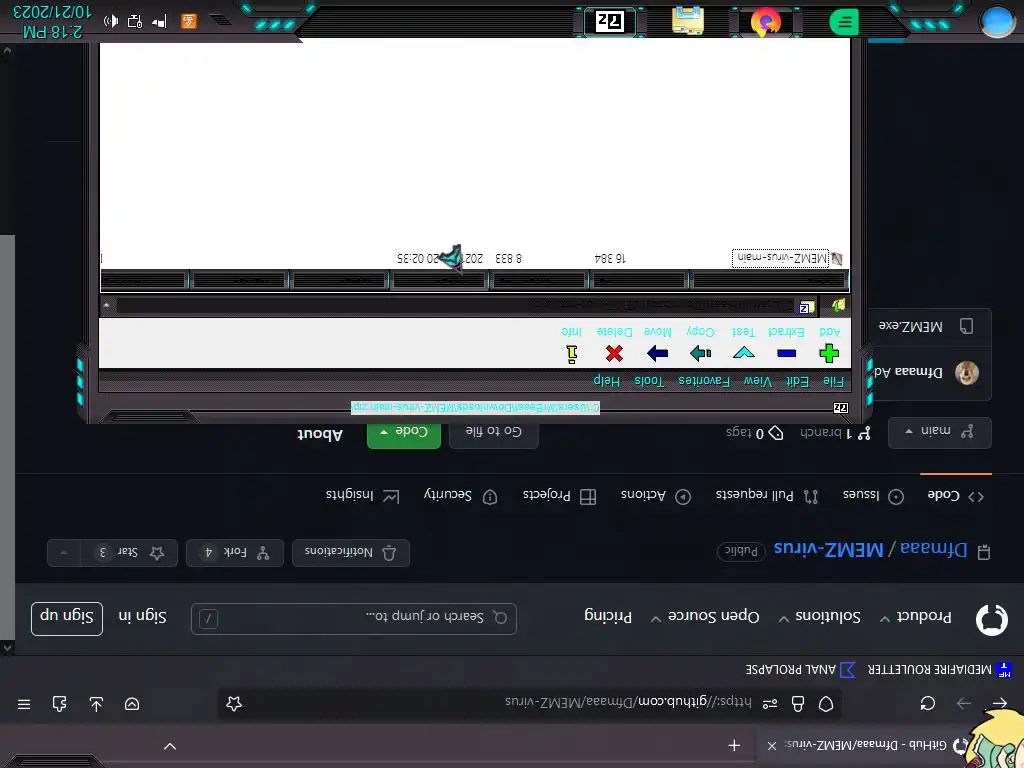Open the main branch selector dropdown
This screenshot has height=768, width=1024.
[940, 432]
